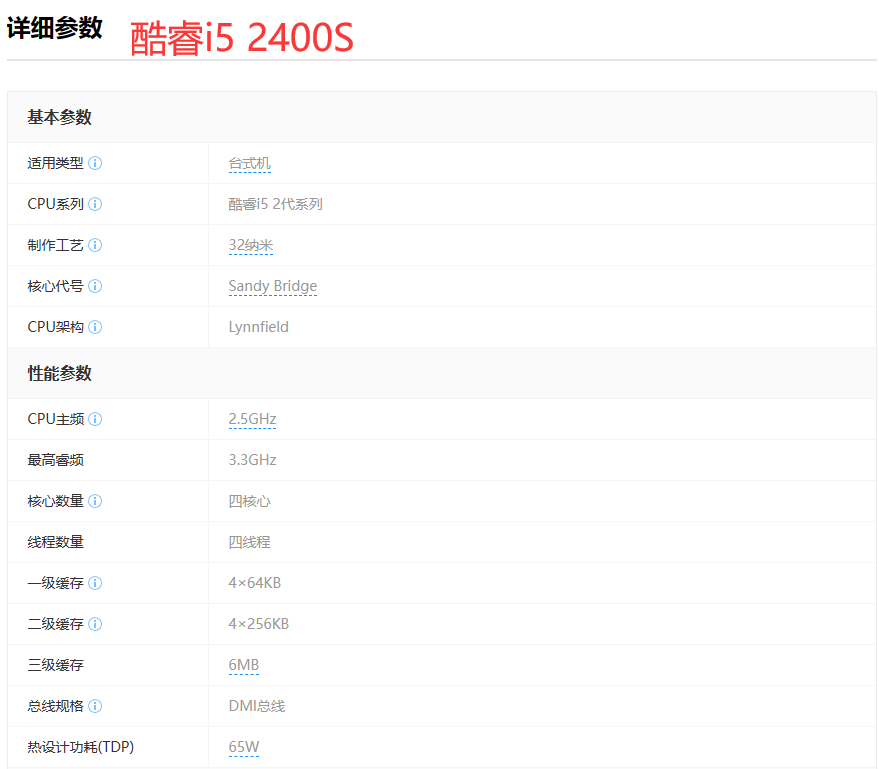Click the 最高睿频 label

coord(55,460)
